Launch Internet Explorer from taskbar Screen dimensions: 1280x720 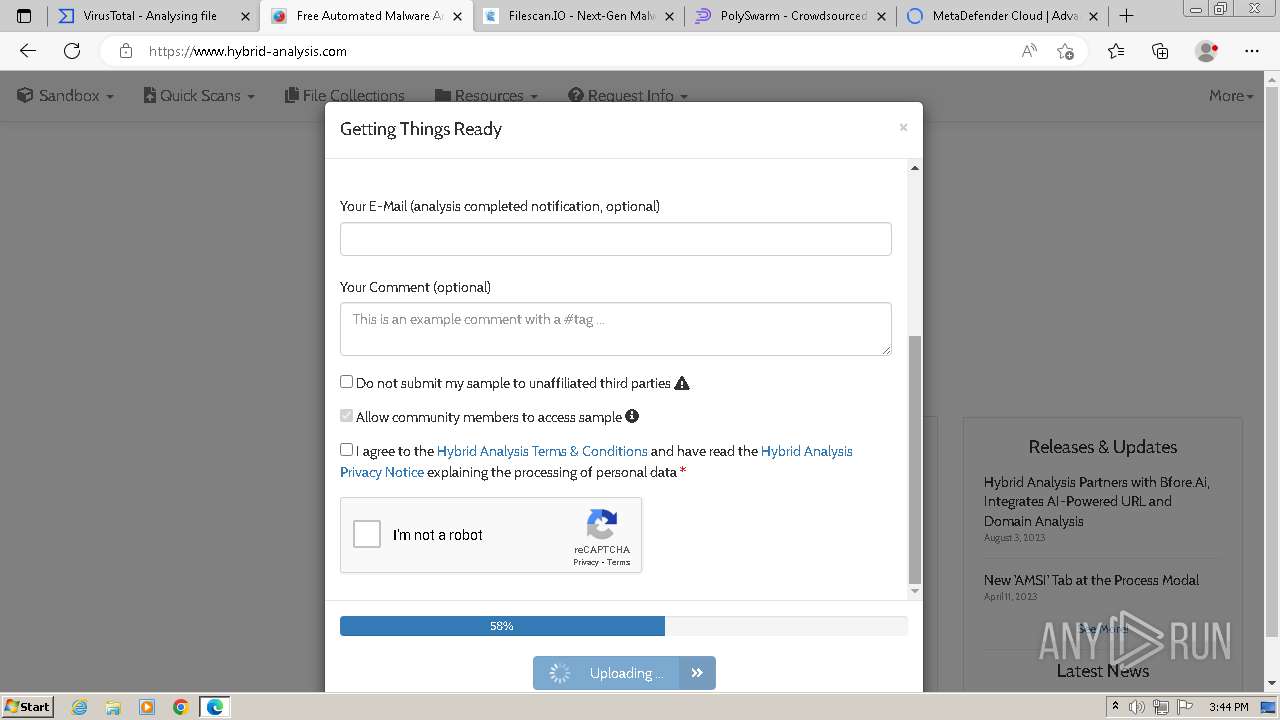[79, 707]
